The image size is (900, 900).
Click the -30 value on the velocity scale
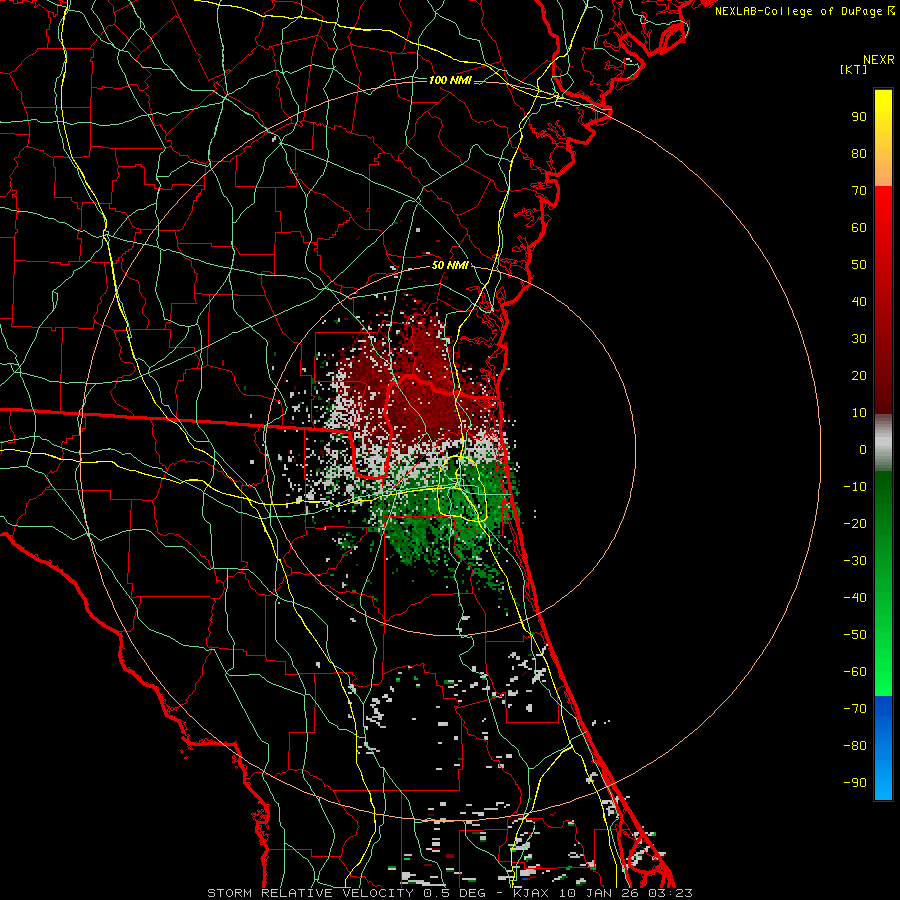click(x=855, y=561)
